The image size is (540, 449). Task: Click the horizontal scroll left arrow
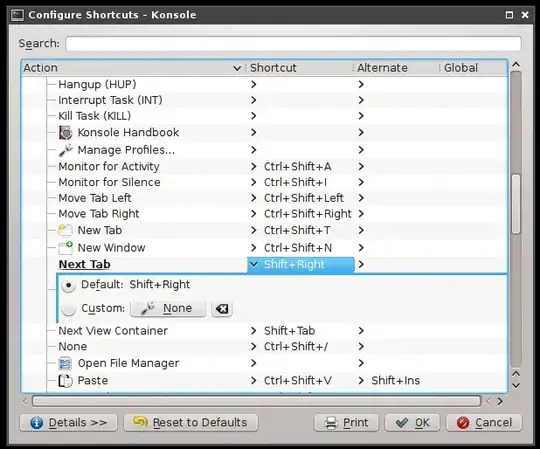[25, 401]
